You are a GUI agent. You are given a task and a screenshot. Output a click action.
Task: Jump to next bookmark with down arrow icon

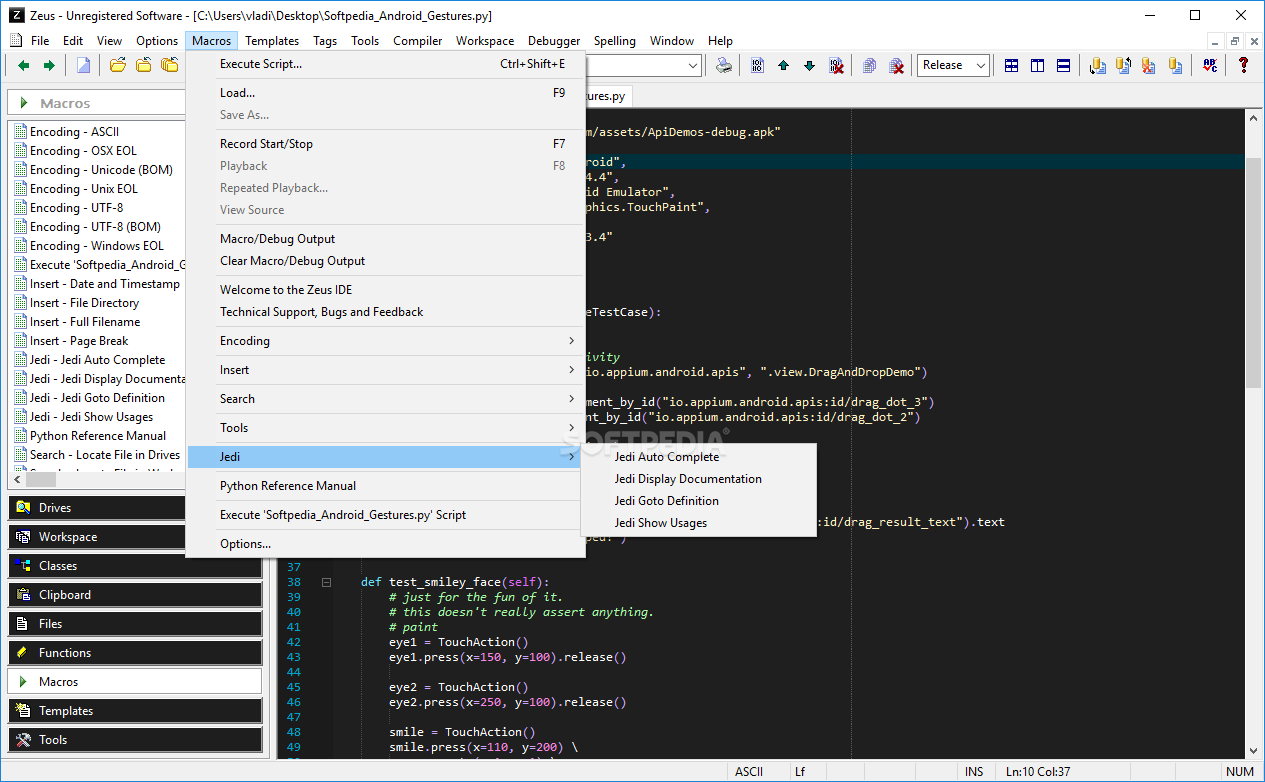click(809, 65)
